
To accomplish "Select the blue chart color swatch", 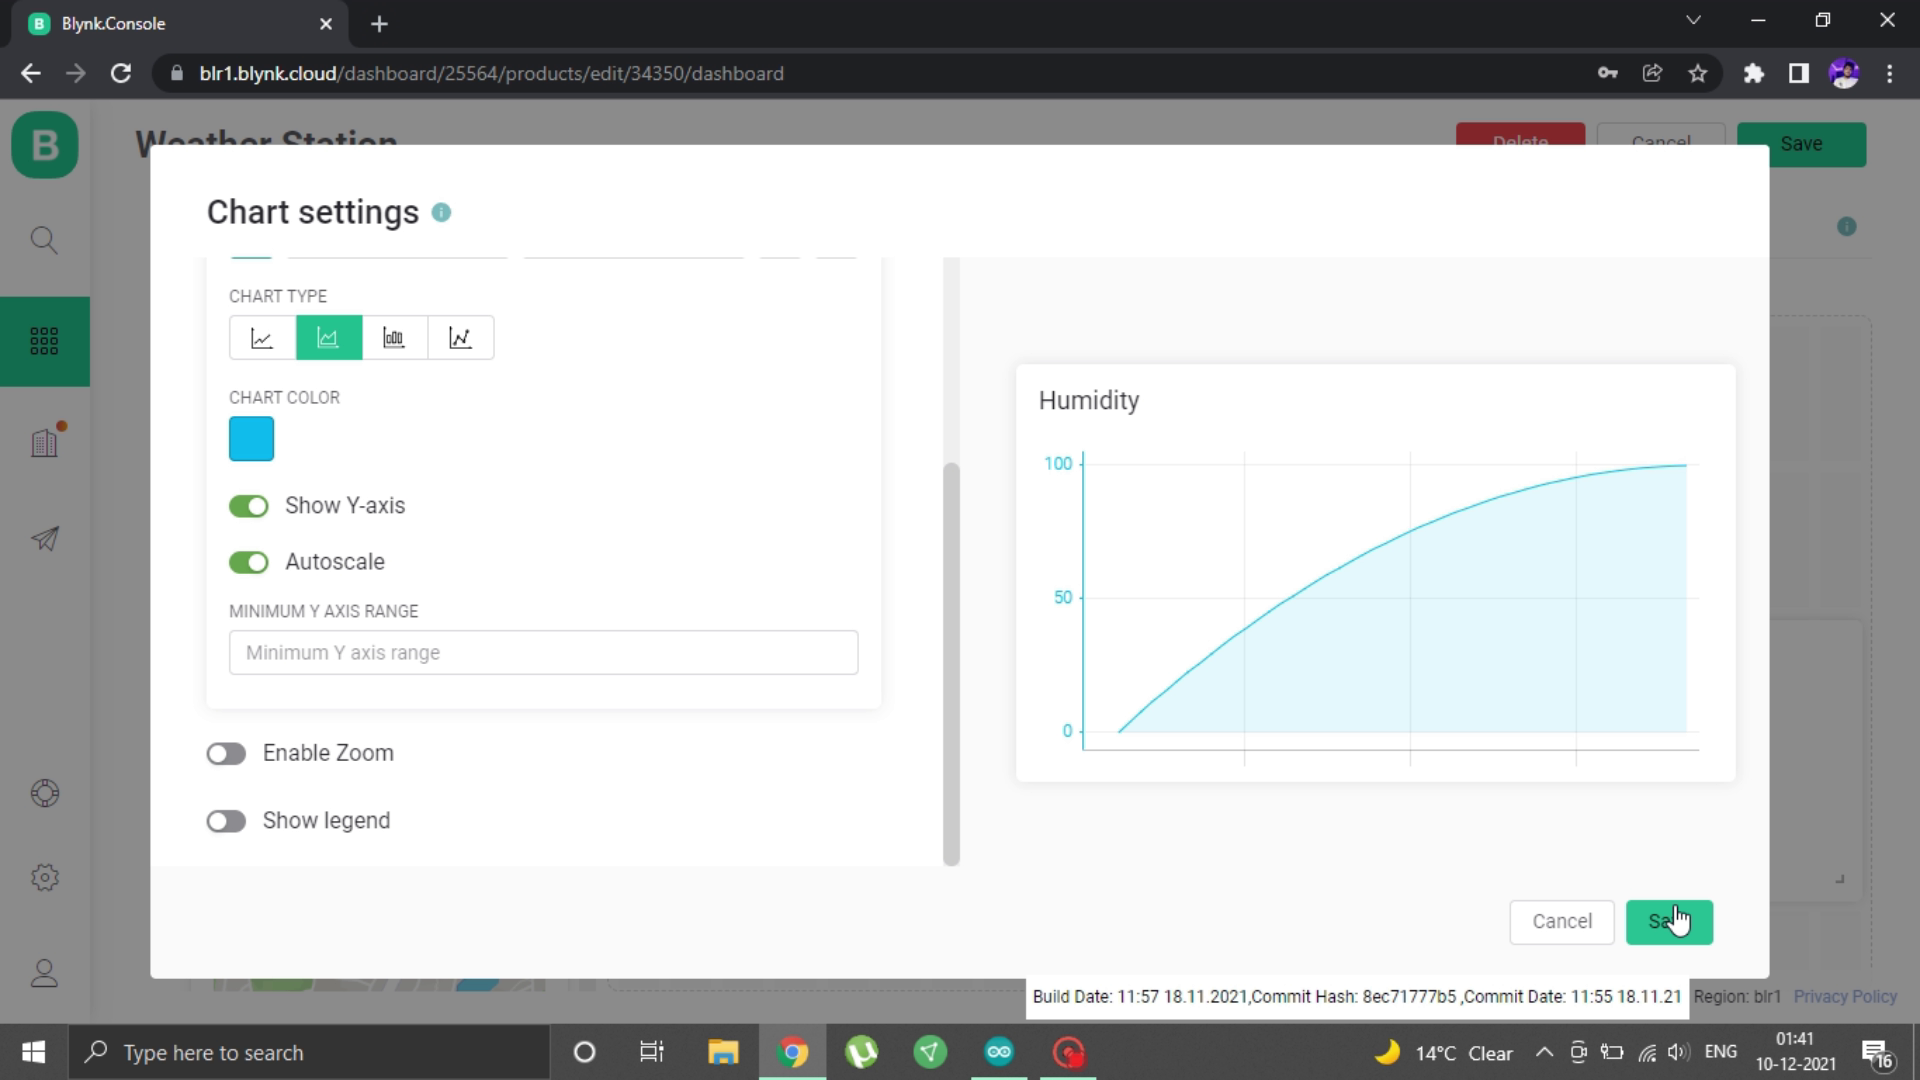I will click(251, 439).
